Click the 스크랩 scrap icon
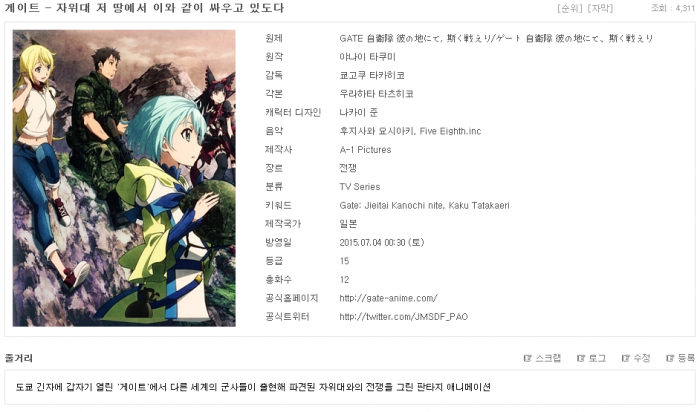The image size is (700, 412). [x=527, y=358]
